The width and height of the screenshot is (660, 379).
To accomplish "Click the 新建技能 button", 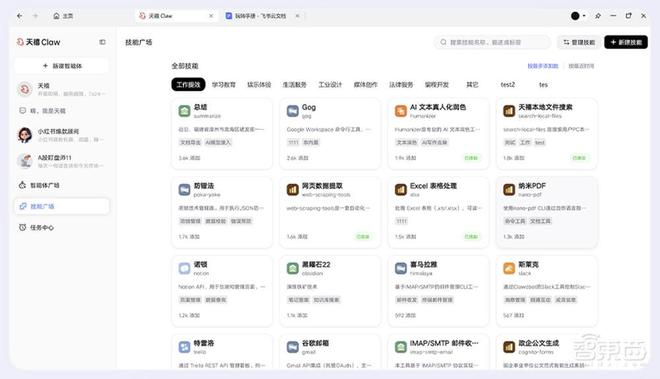I will pos(626,42).
